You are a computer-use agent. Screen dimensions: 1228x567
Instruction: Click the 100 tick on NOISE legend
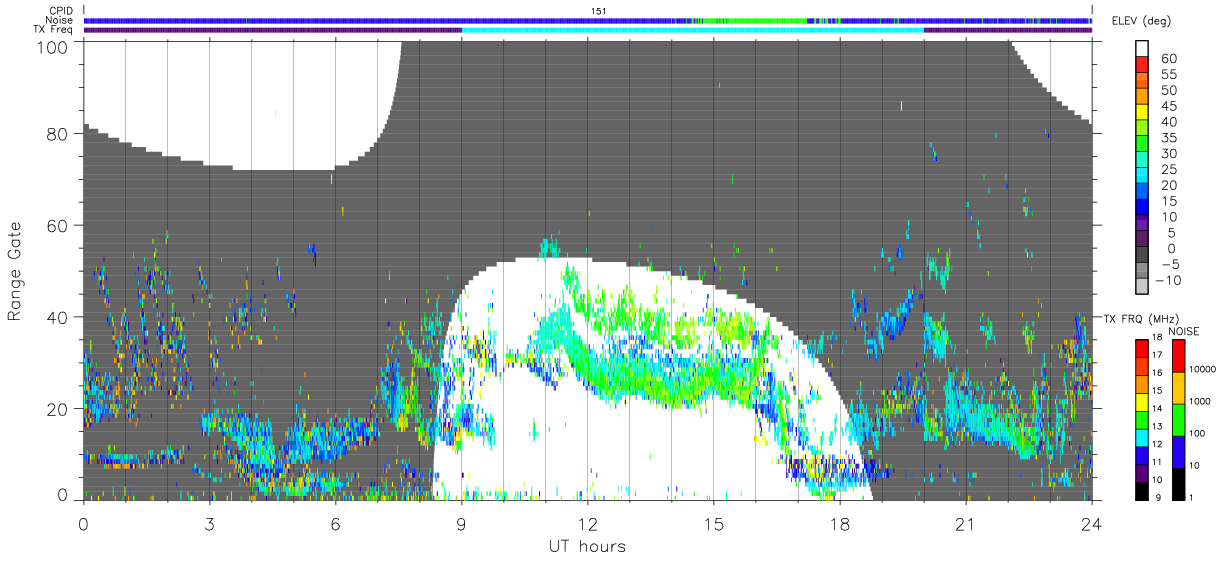(x=1198, y=433)
